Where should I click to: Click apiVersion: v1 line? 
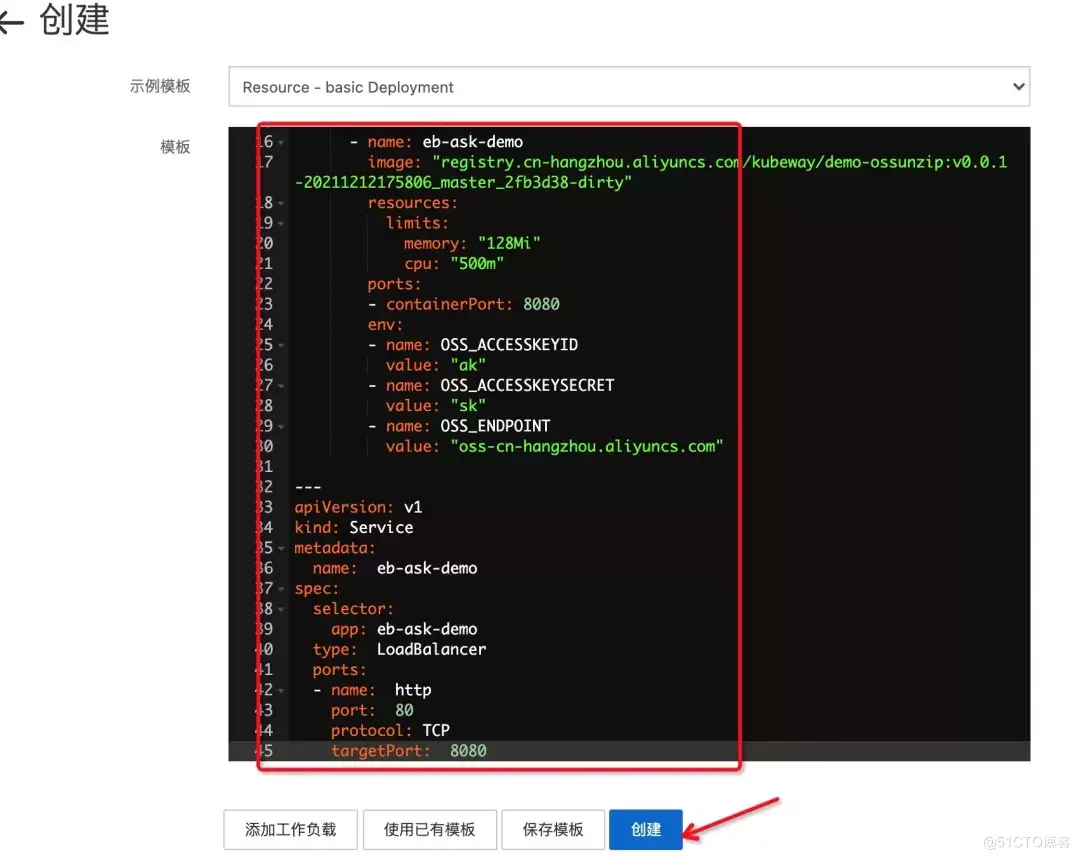pyautogui.click(x=358, y=507)
